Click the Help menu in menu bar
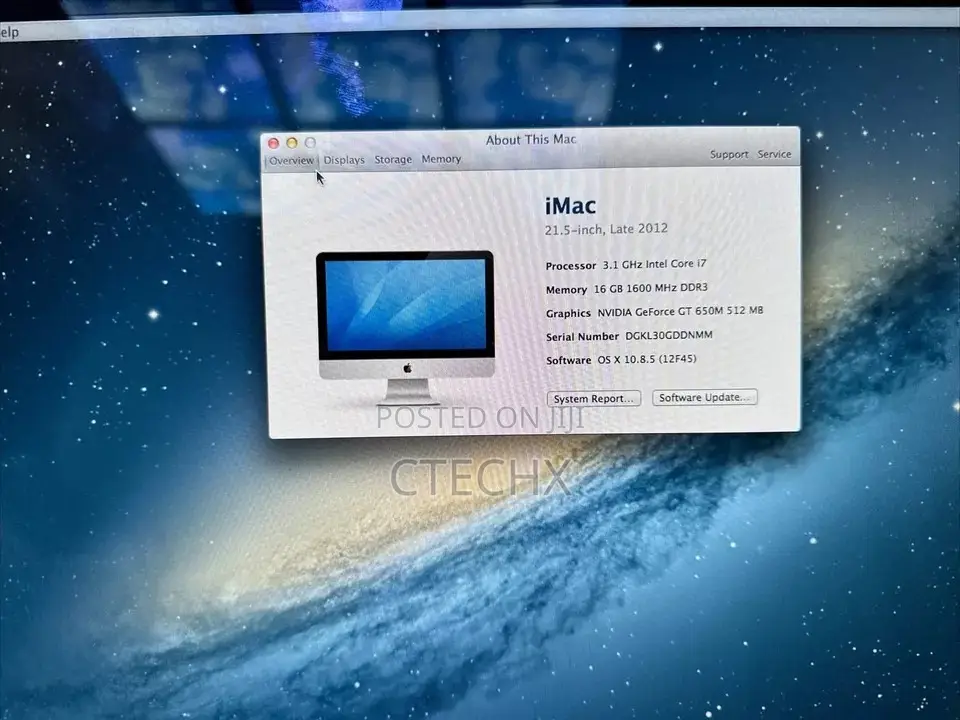This screenshot has height=720, width=960. (x=9, y=32)
